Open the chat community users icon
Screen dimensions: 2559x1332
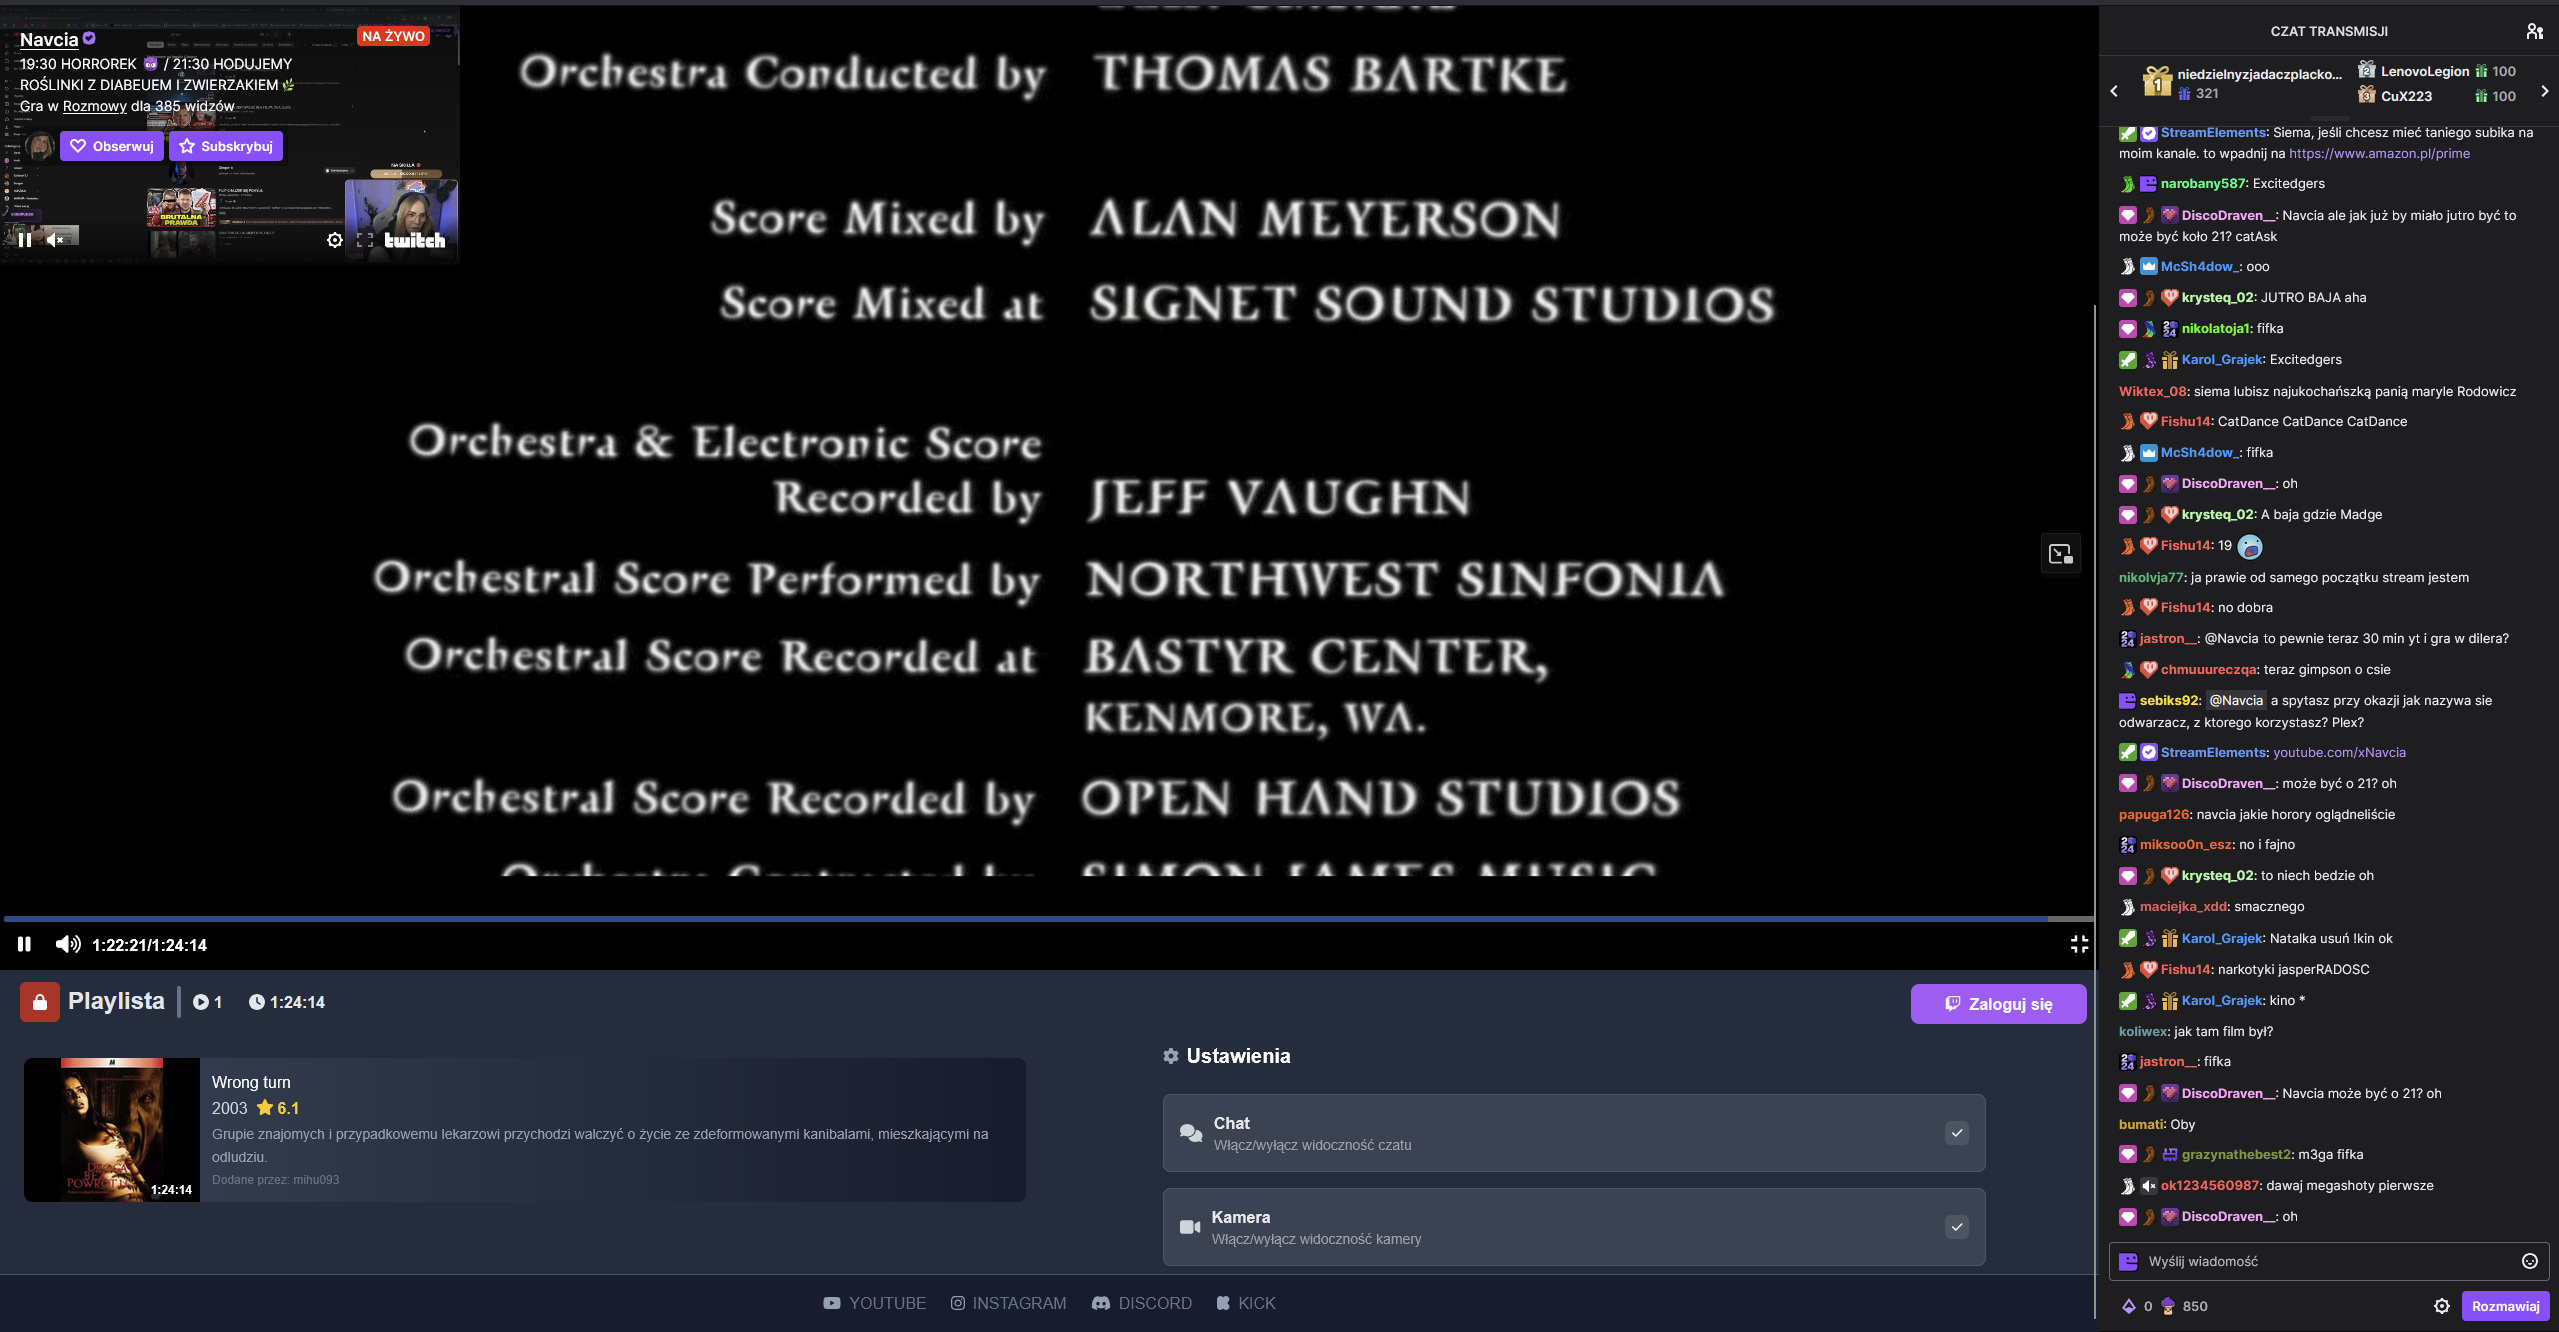pos(2534,31)
